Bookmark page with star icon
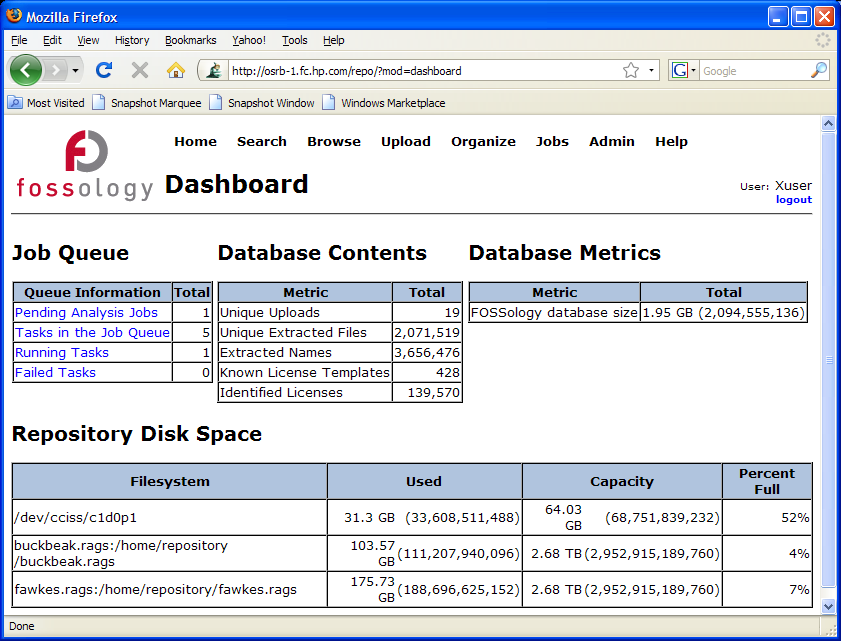The image size is (841, 641). pyautogui.click(x=631, y=71)
